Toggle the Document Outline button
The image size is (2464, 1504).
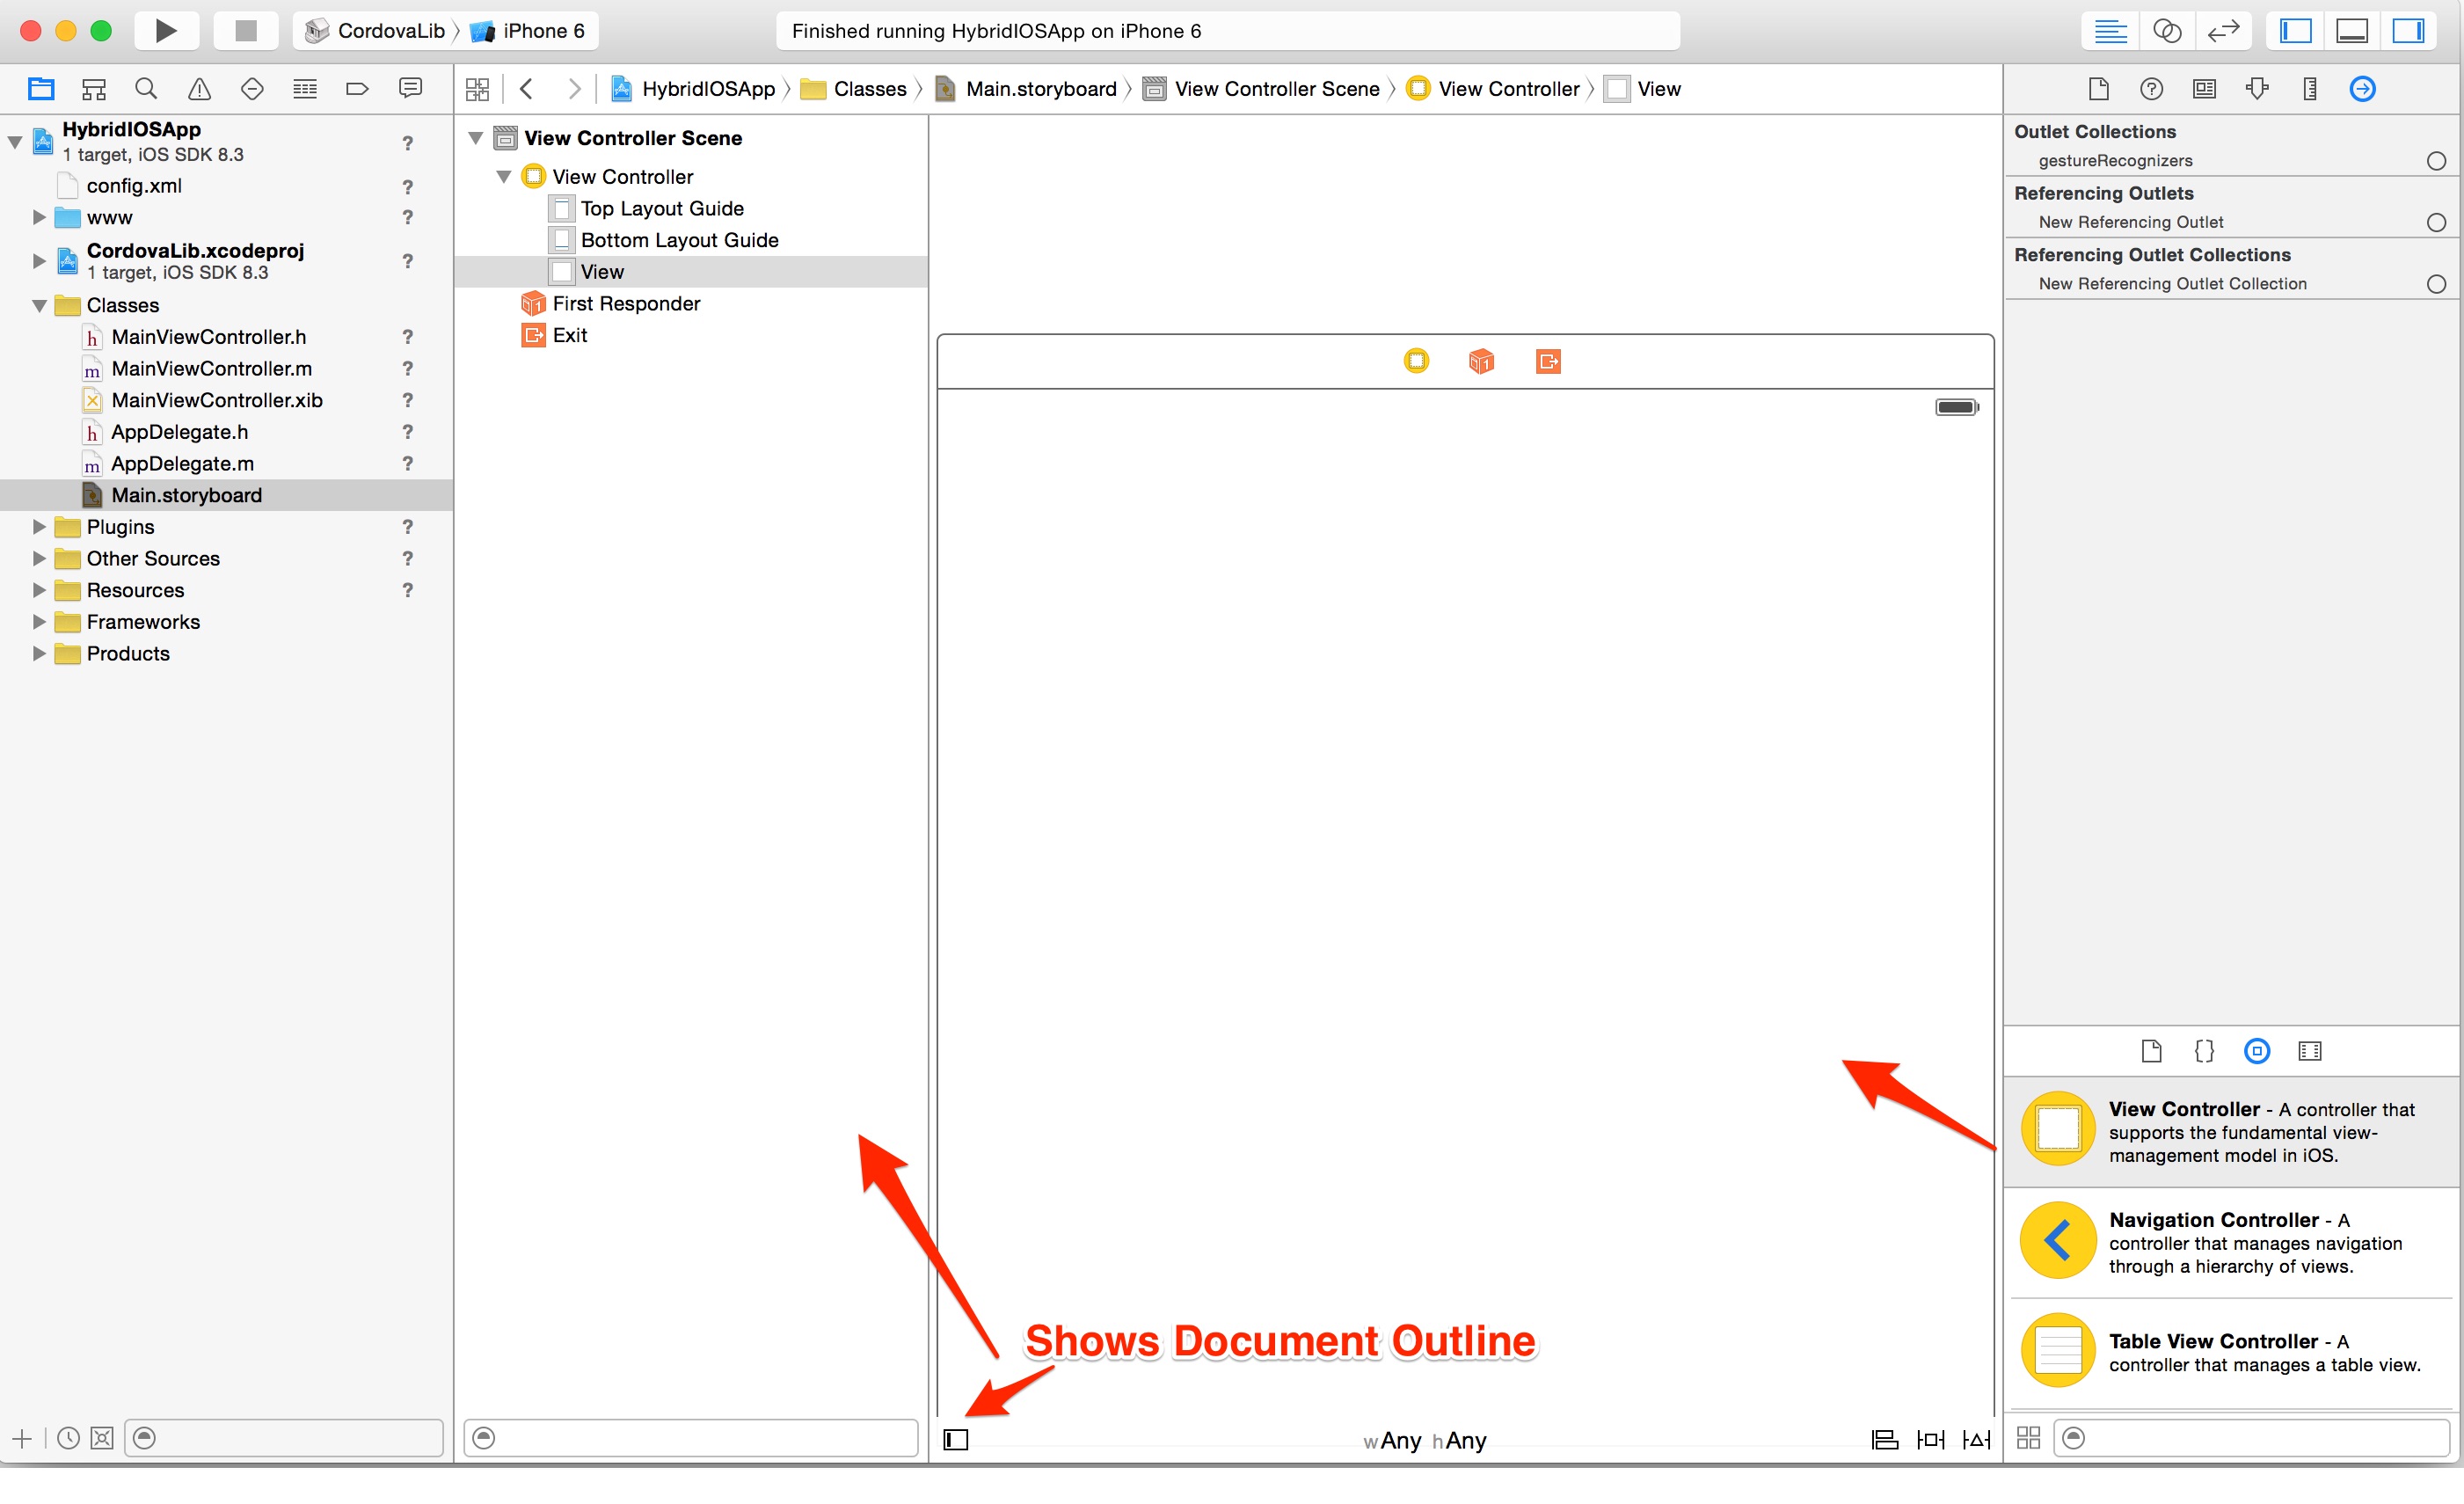click(956, 1439)
